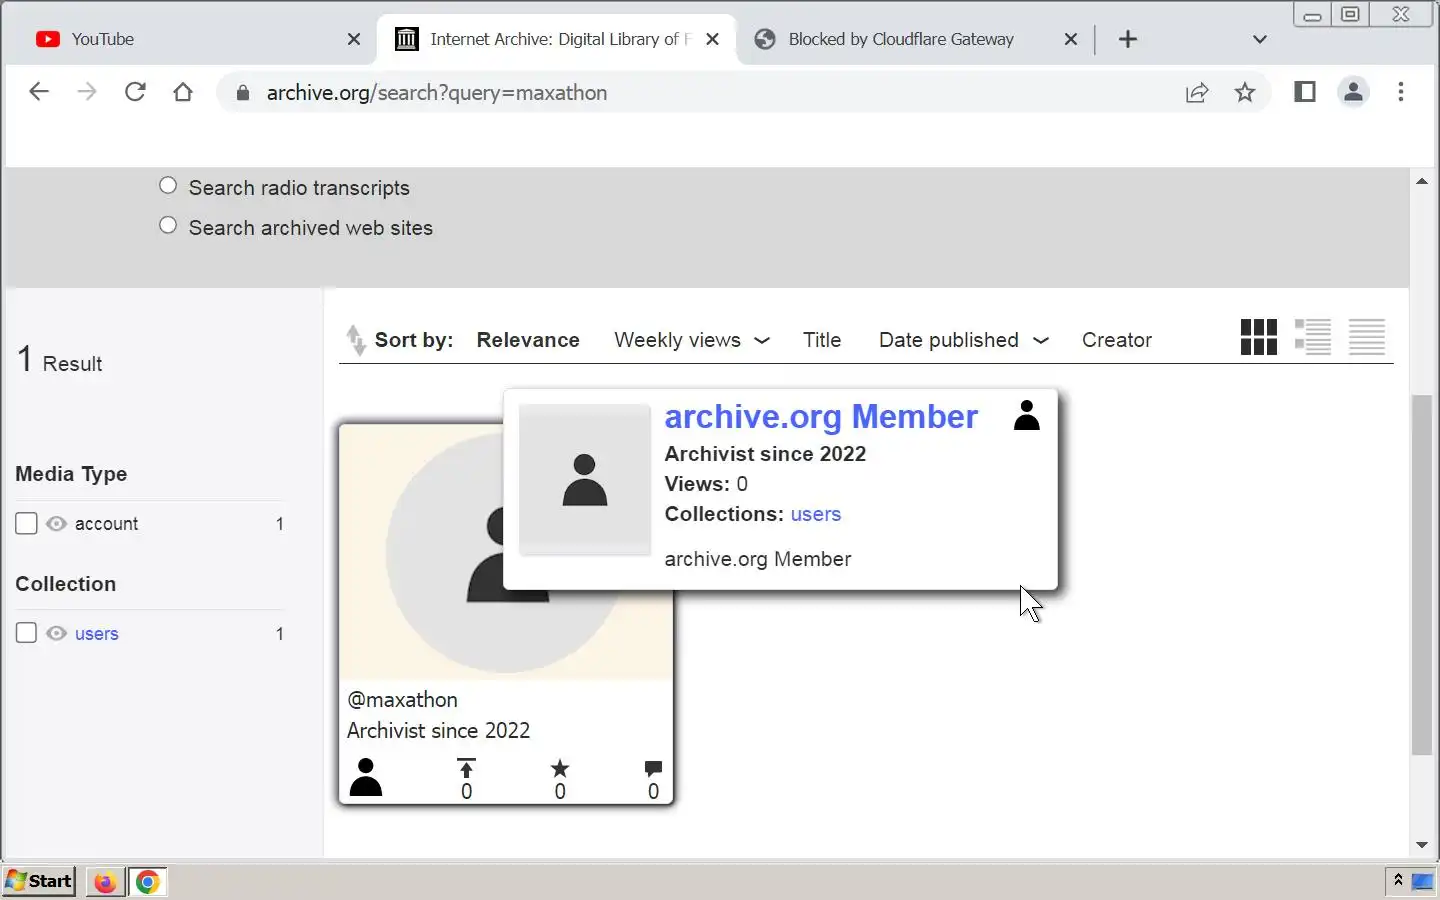Click the person icon in popup corner
This screenshot has width=1440, height=900.
click(1027, 415)
